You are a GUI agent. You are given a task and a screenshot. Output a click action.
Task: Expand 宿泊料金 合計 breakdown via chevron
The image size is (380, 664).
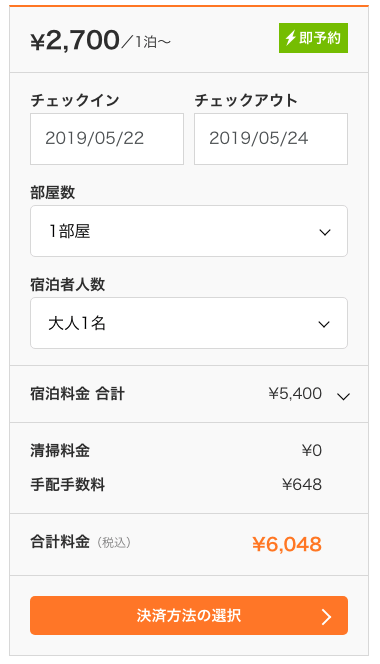pyautogui.click(x=343, y=396)
